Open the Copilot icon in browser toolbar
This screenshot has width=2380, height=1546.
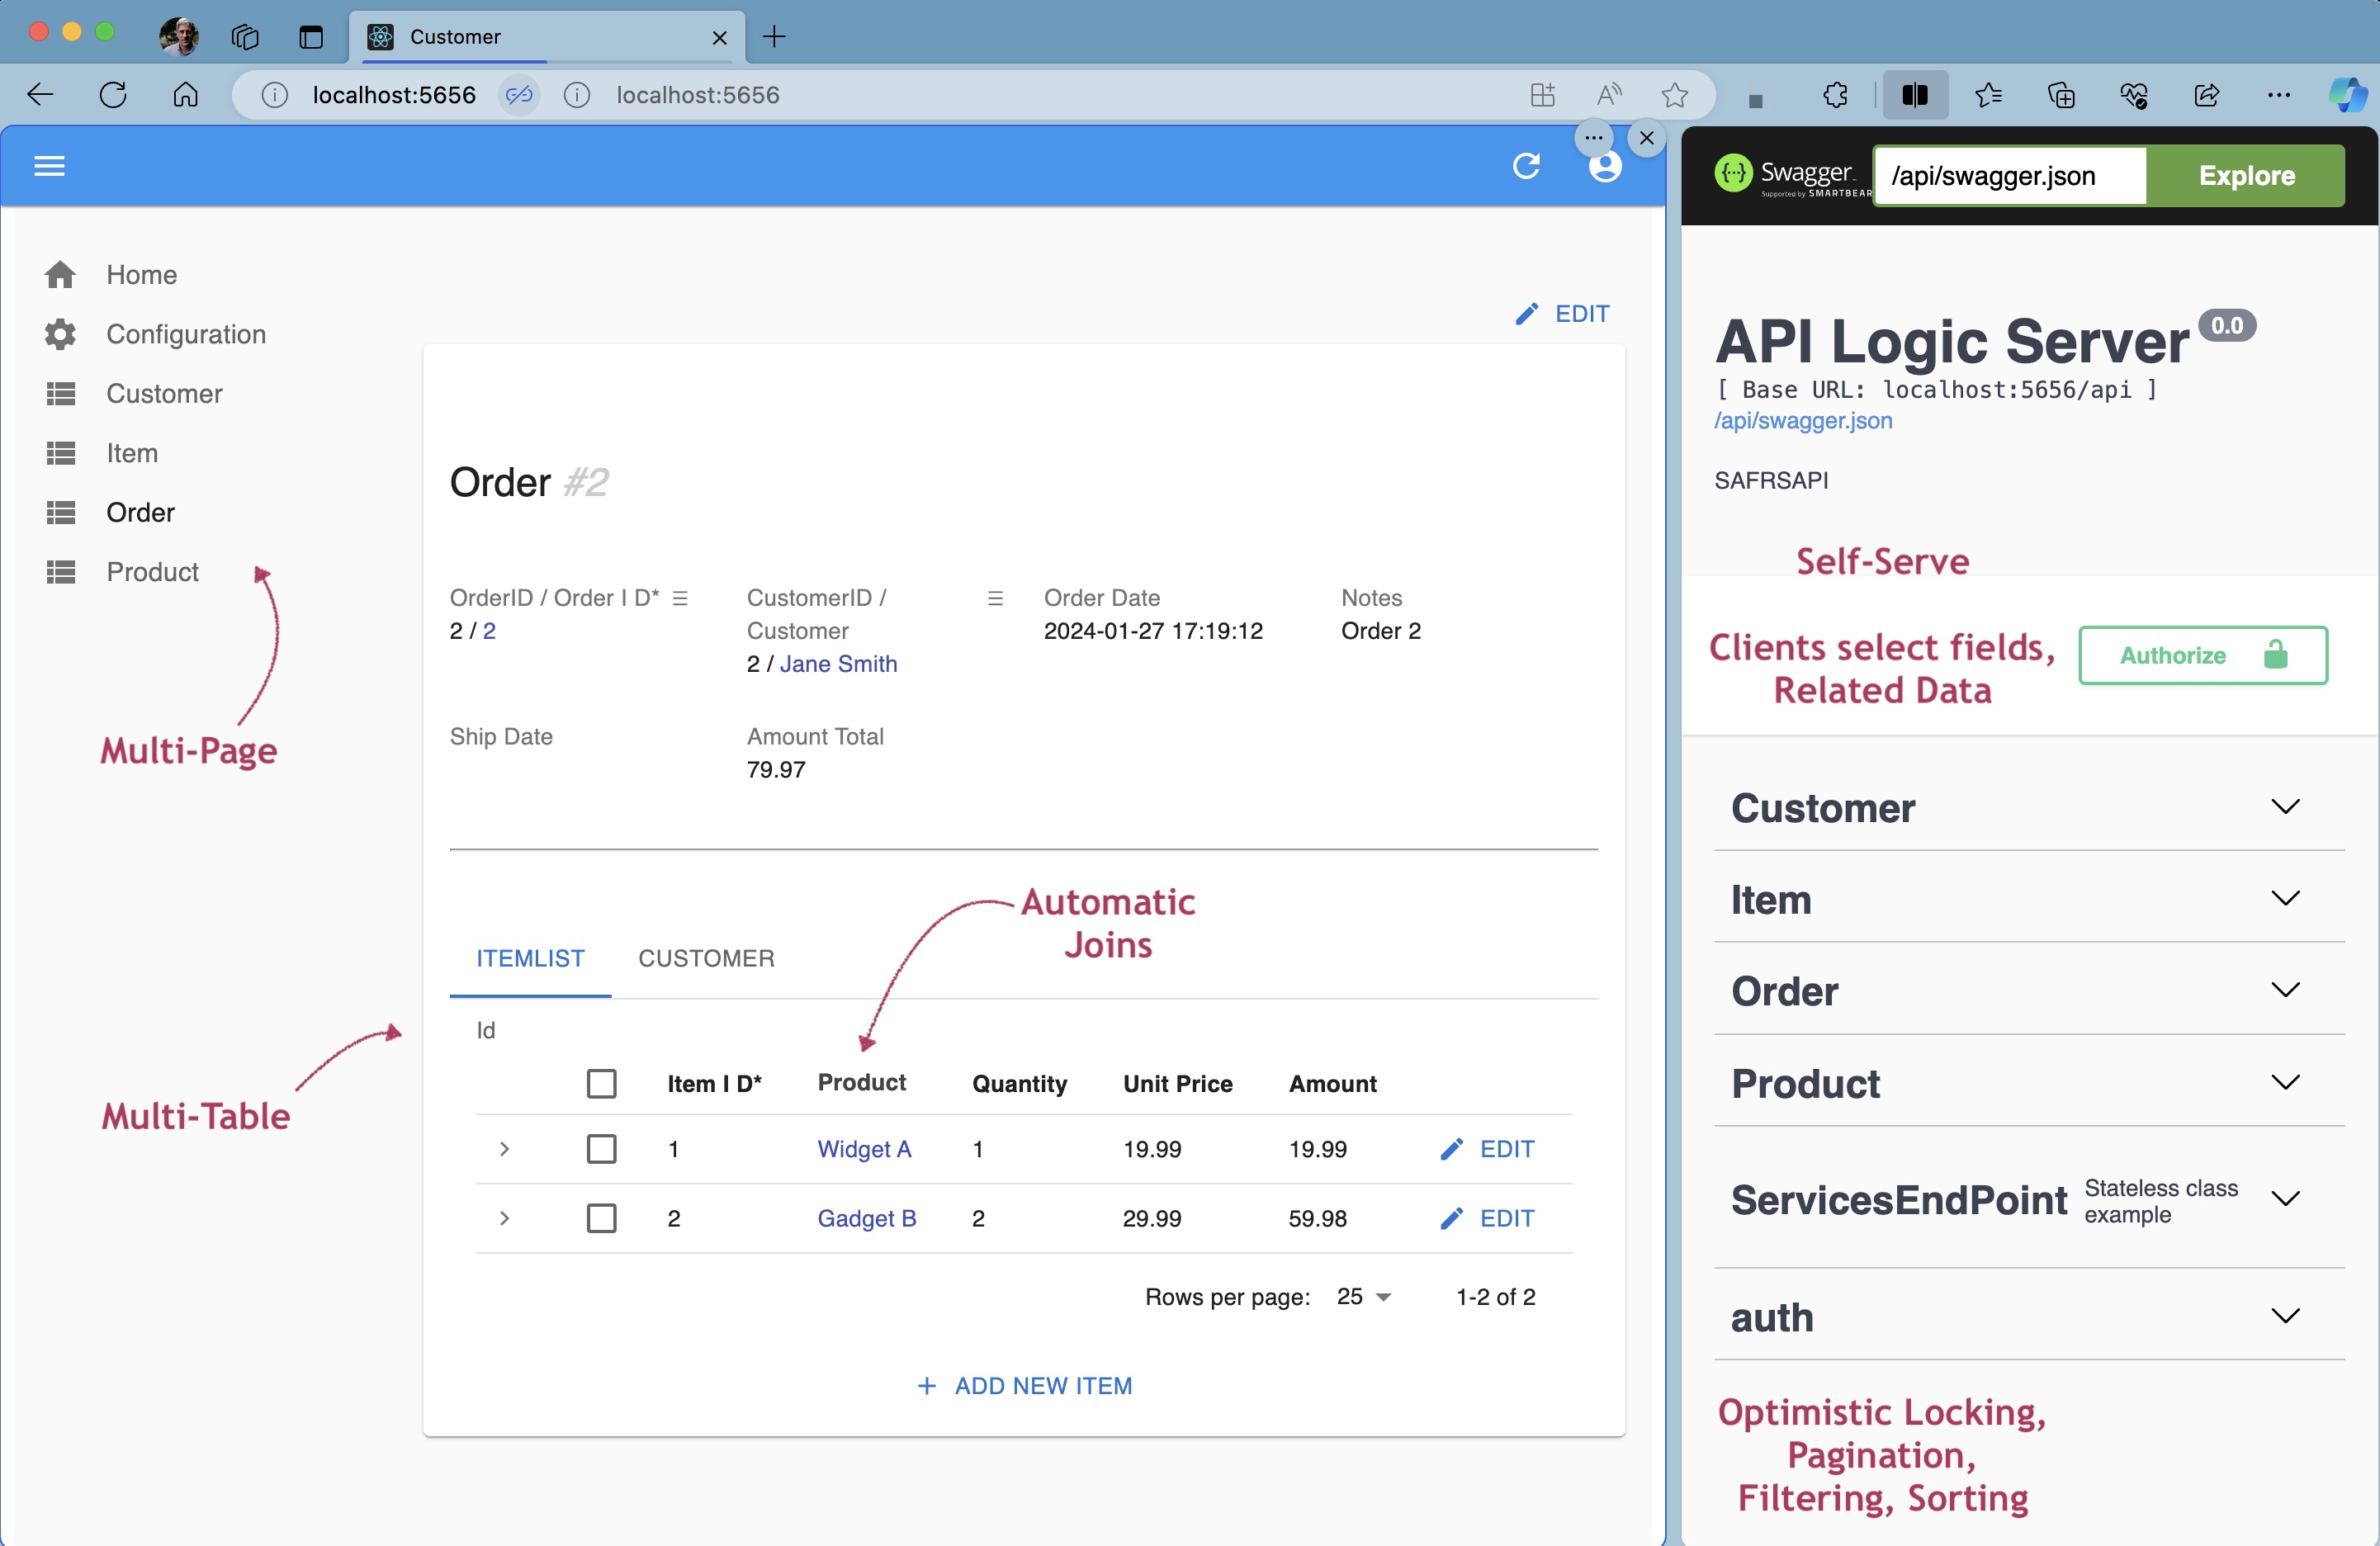[2345, 95]
